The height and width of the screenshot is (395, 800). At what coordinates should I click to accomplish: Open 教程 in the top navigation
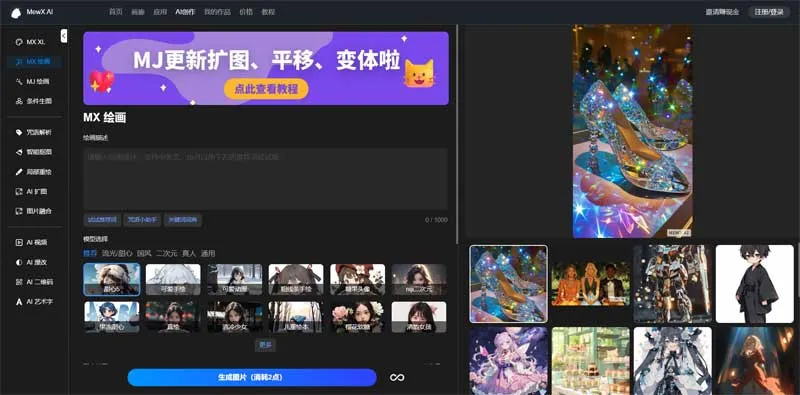(268, 12)
